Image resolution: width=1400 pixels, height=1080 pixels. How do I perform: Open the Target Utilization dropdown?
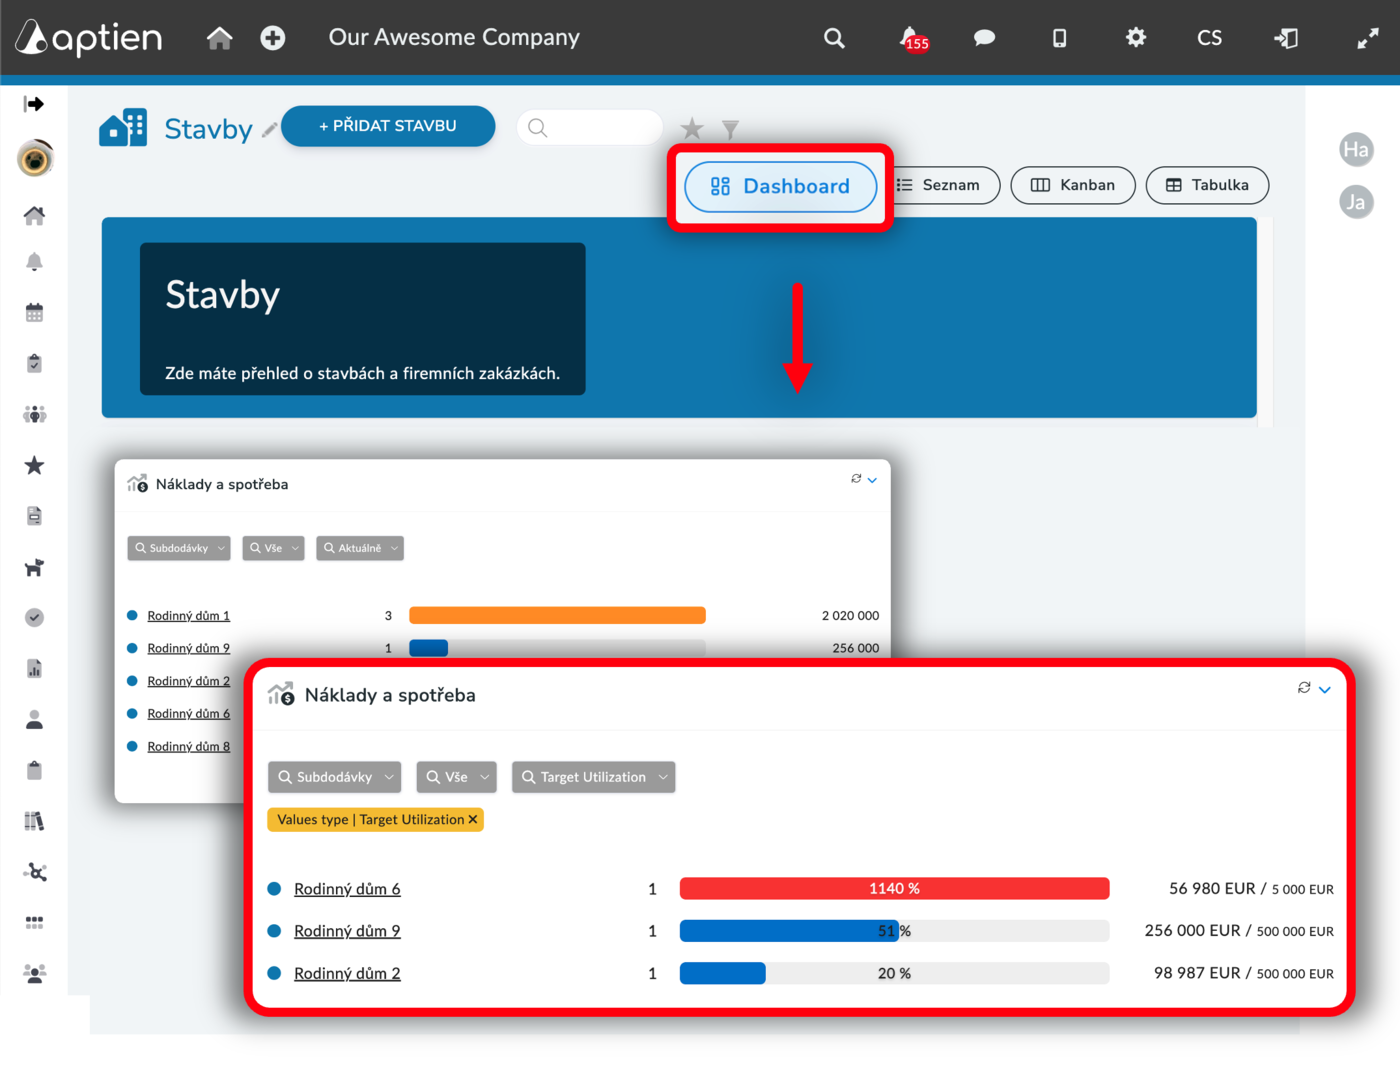(x=594, y=777)
